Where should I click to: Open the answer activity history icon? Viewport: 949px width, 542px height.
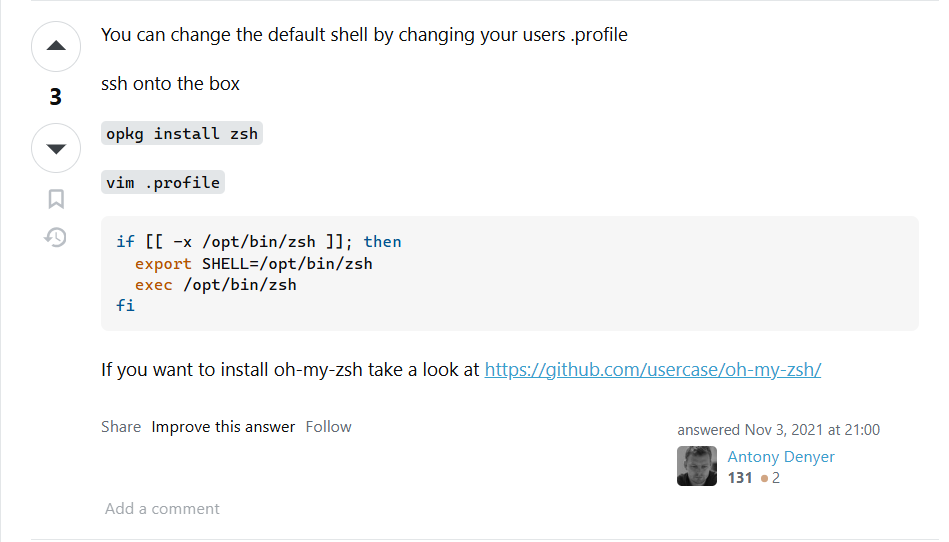pos(56,237)
